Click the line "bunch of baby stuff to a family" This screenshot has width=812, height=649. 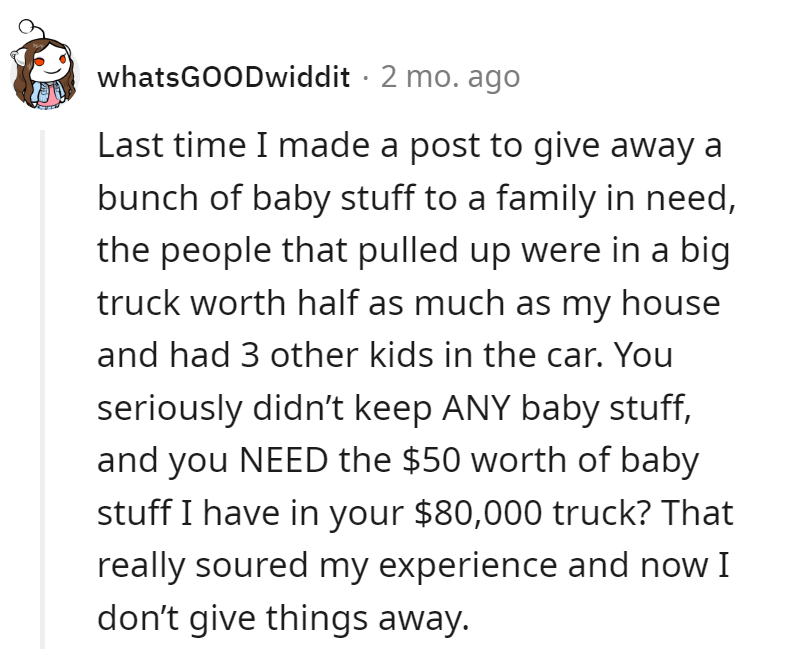coord(417,198)
